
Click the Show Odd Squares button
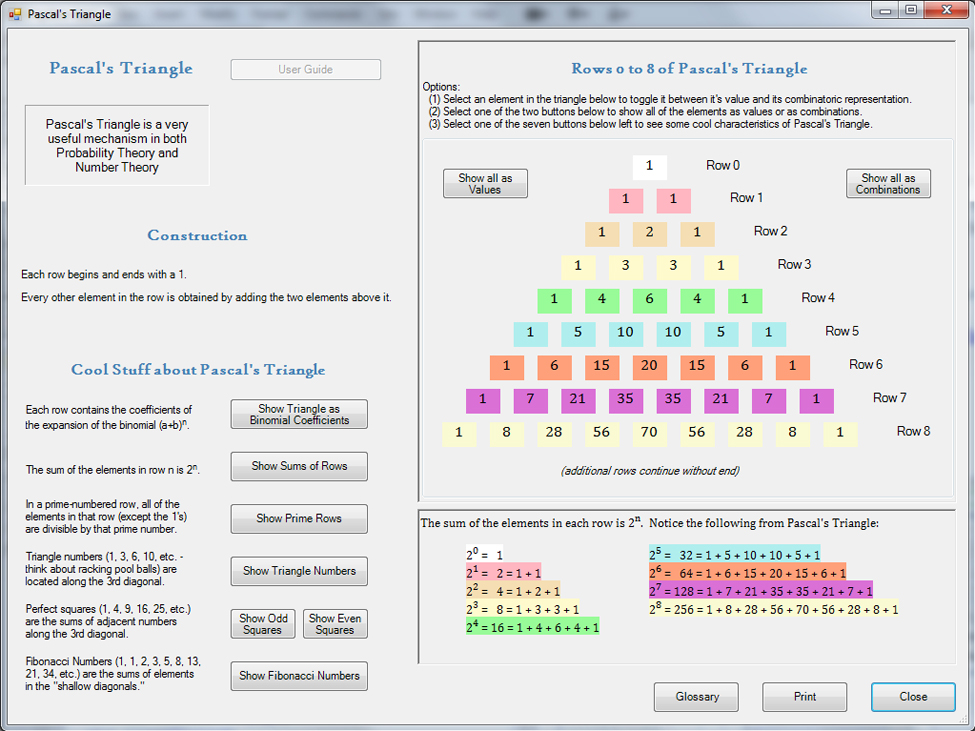[263, 624]
